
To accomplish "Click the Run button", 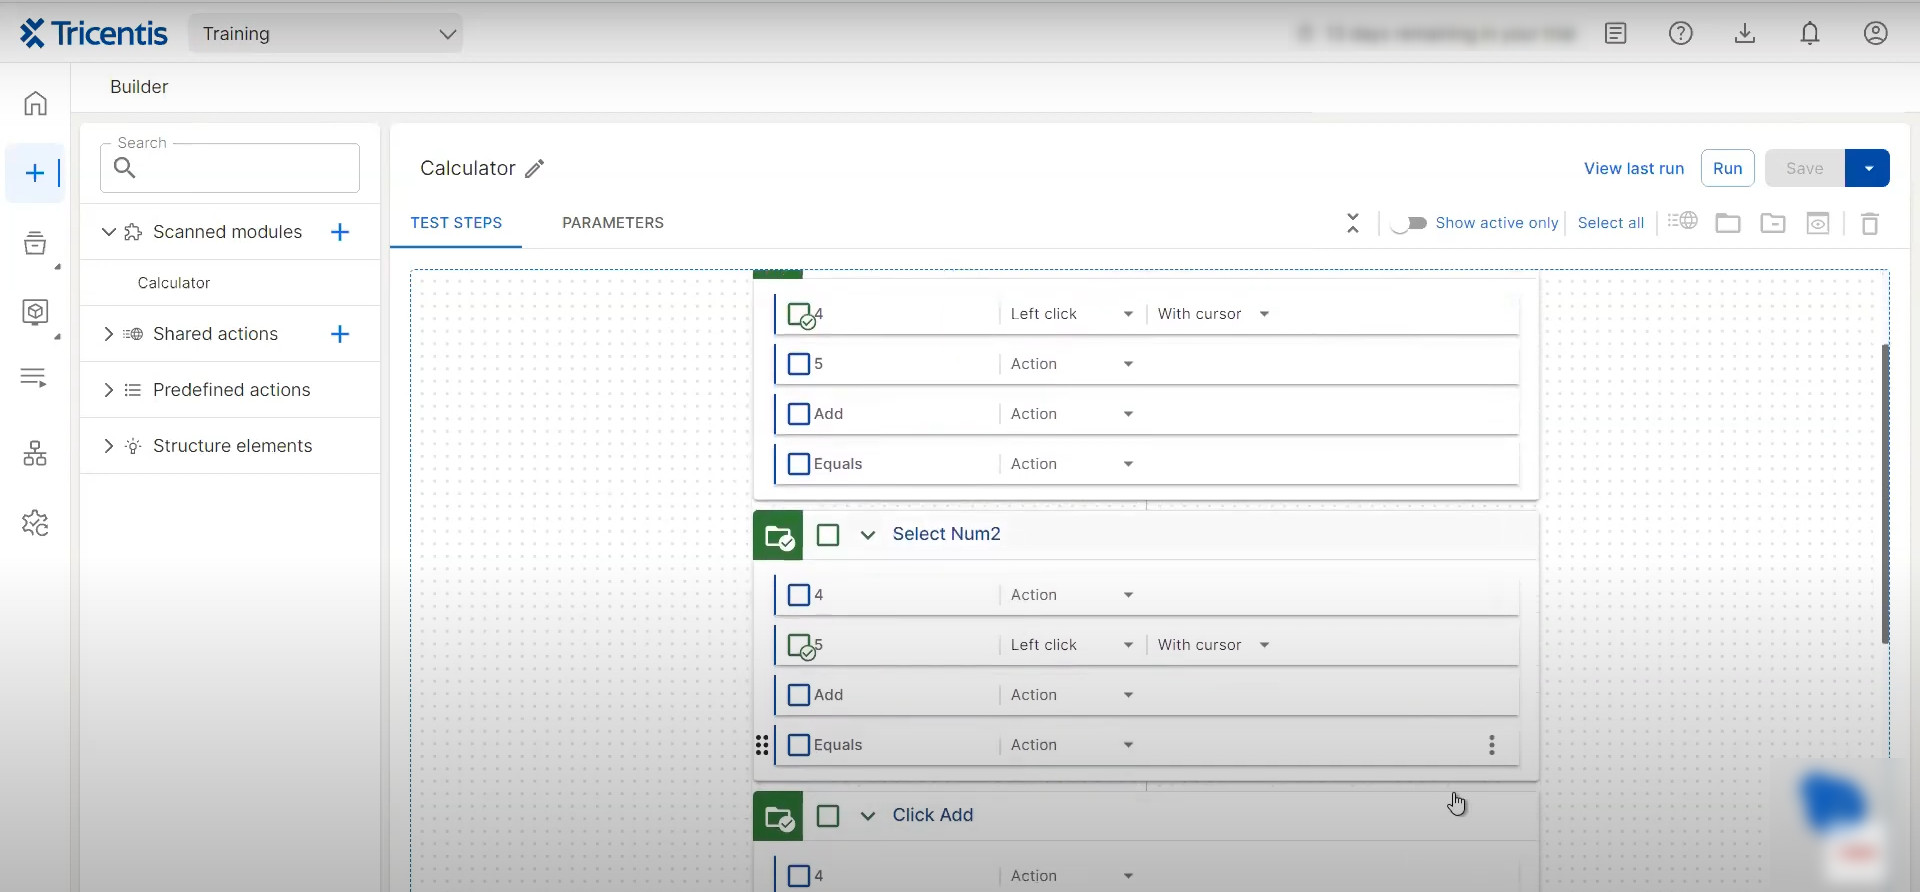I will (1727, 169).
